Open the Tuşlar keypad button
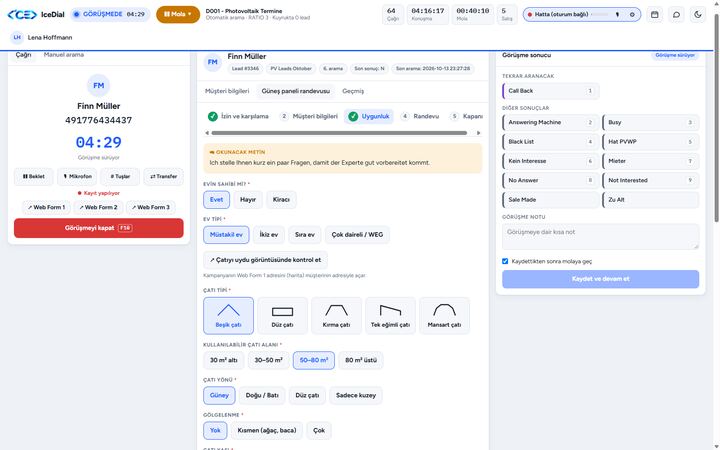 pos(120,176)
